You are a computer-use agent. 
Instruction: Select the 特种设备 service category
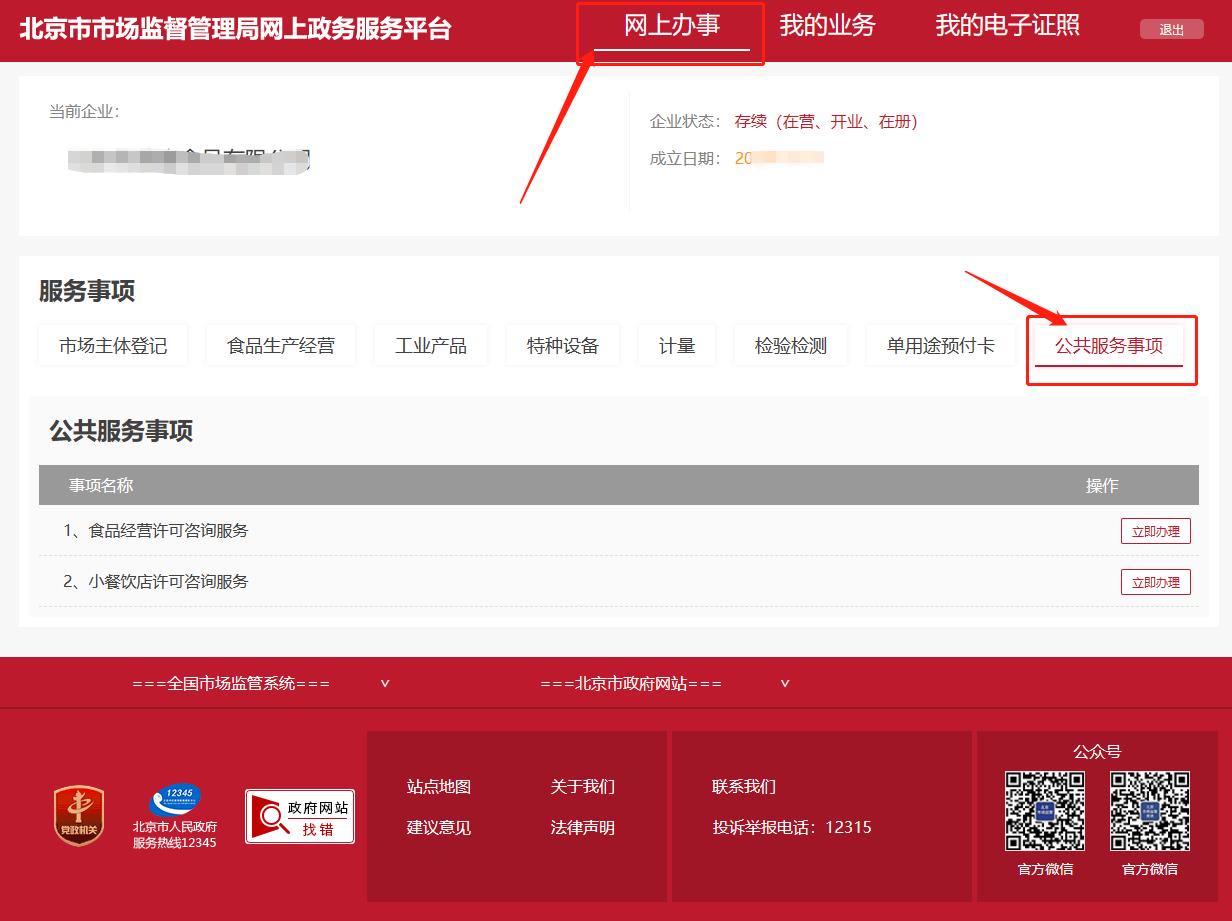coord(563,346)
